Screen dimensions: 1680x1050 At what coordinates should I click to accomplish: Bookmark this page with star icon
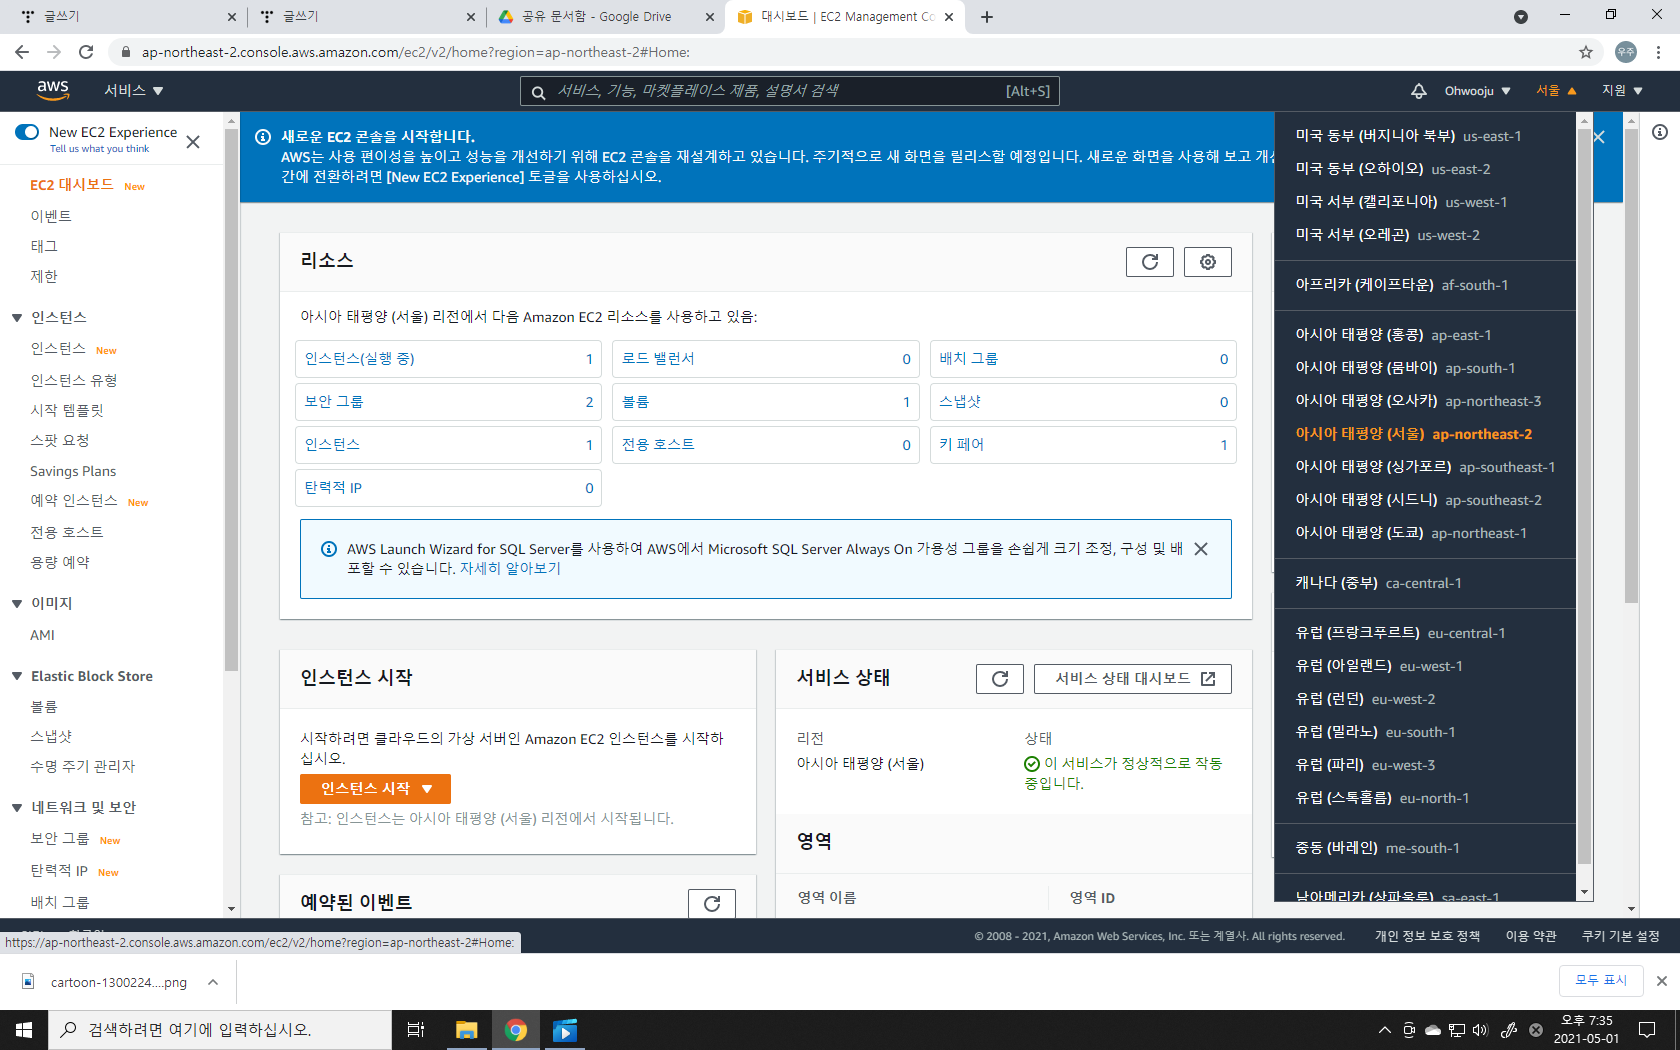click(1586, 52)
